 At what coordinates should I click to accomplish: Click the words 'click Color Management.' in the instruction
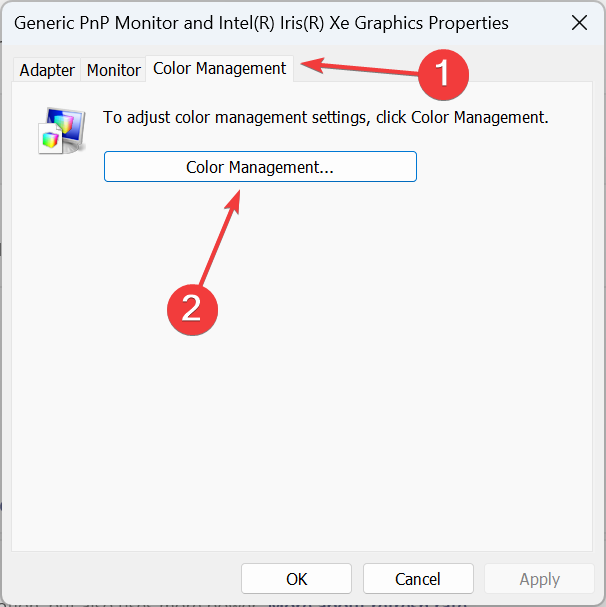(462, 117)
